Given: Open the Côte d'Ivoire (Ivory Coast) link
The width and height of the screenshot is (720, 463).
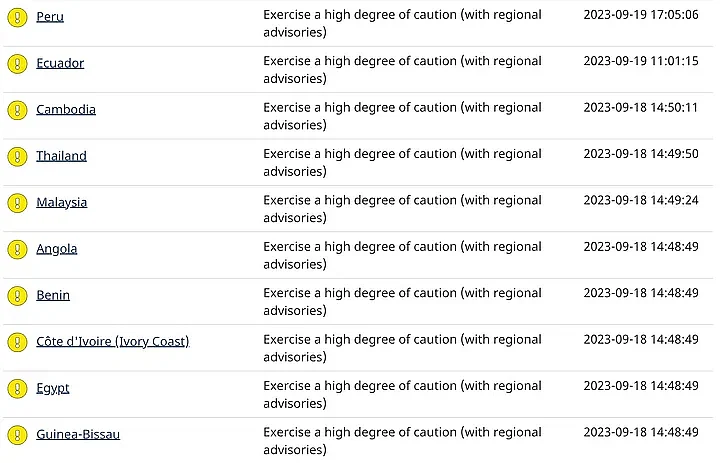Looking at the screenshot, I should point(112,341).
